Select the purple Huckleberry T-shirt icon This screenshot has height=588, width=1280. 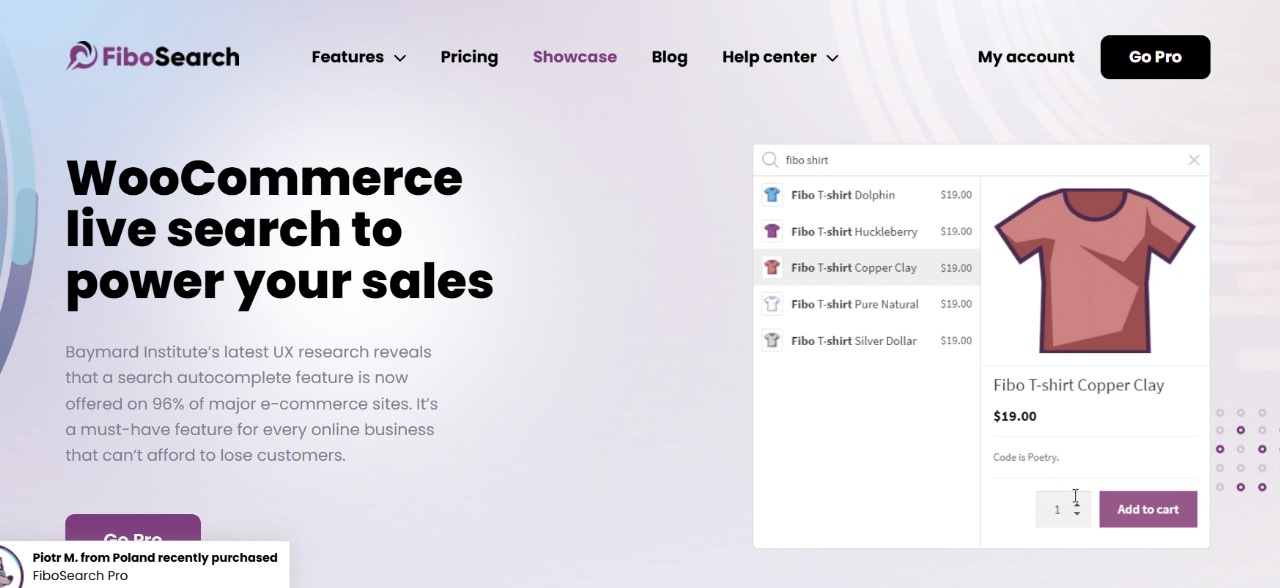(x=771, y=231)
